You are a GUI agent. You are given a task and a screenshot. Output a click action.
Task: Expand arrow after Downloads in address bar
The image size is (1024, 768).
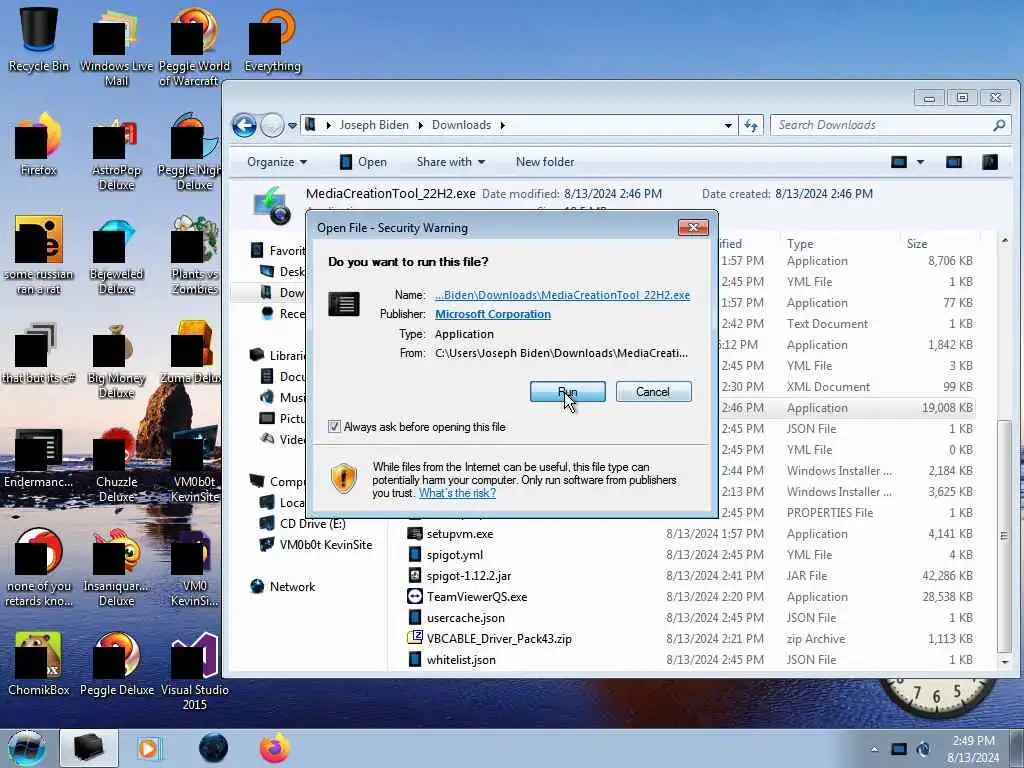(502, 125)
